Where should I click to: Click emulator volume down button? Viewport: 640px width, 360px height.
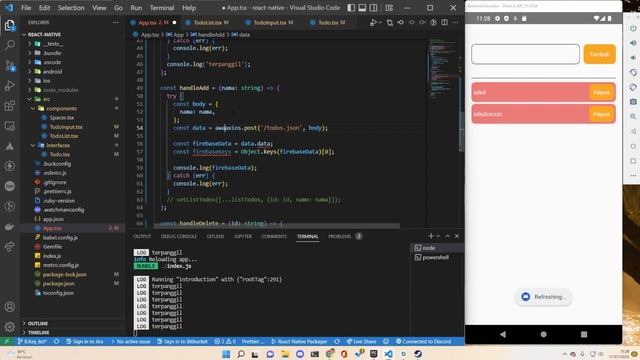pyautogui.click(x=633, y=58)
